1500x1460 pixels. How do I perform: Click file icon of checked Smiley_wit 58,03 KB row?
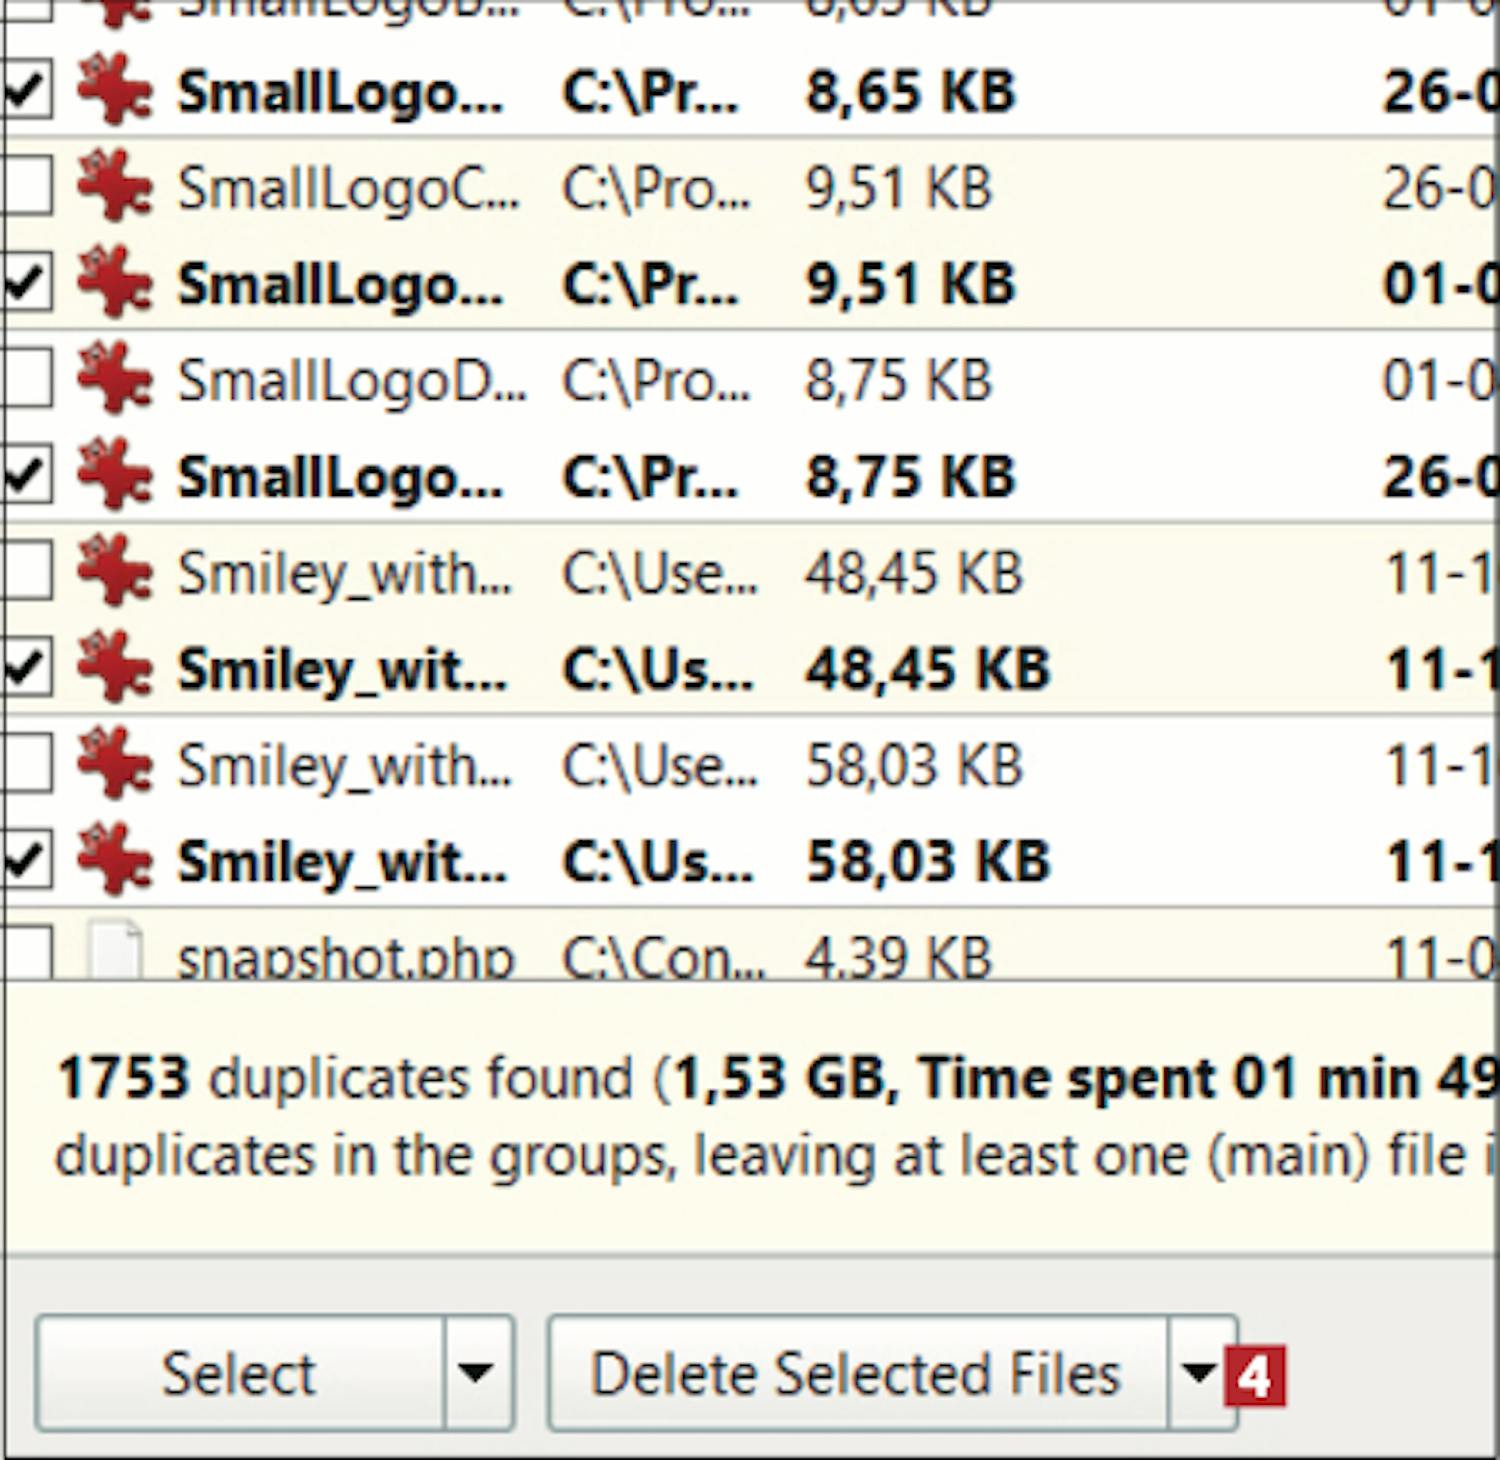(x=114, y=859)
